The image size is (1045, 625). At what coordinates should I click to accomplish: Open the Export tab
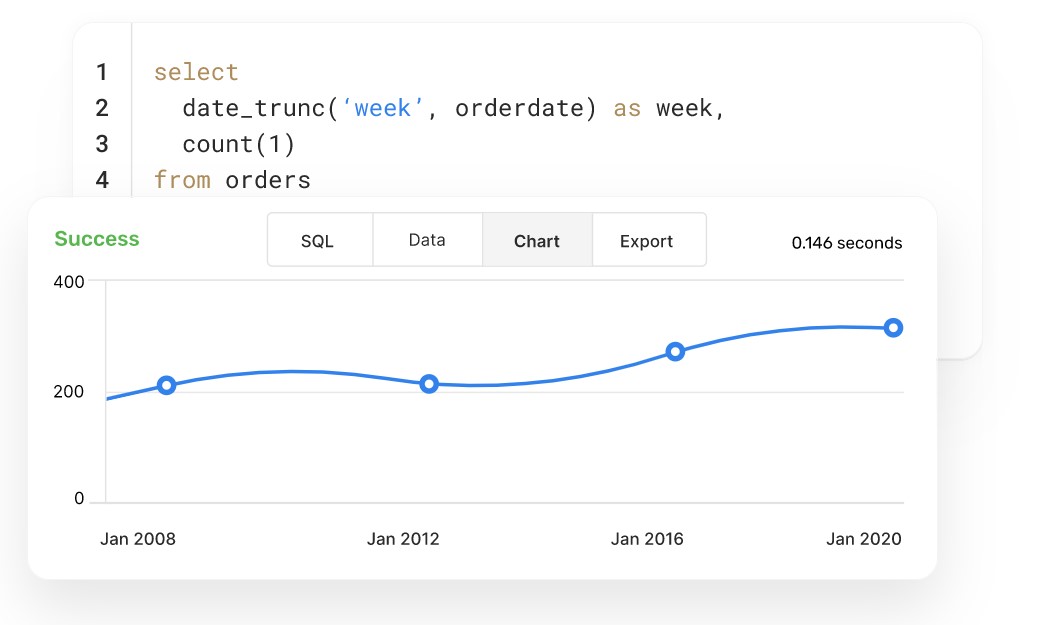(x=646, y=241)
